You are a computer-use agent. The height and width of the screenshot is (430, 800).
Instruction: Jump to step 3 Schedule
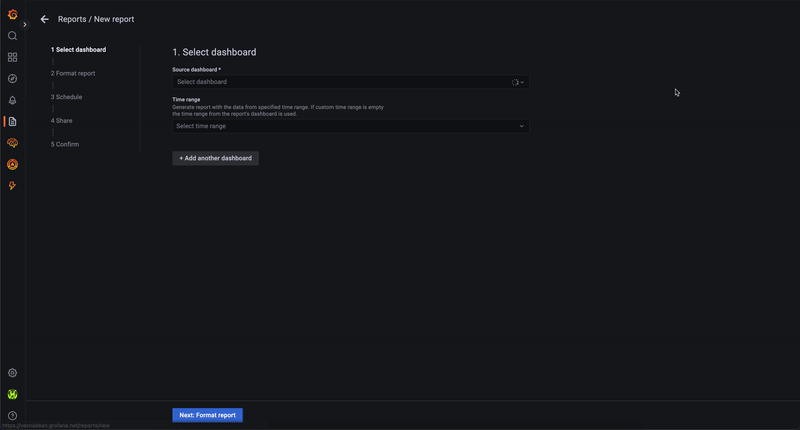click(x=68, y=97)
